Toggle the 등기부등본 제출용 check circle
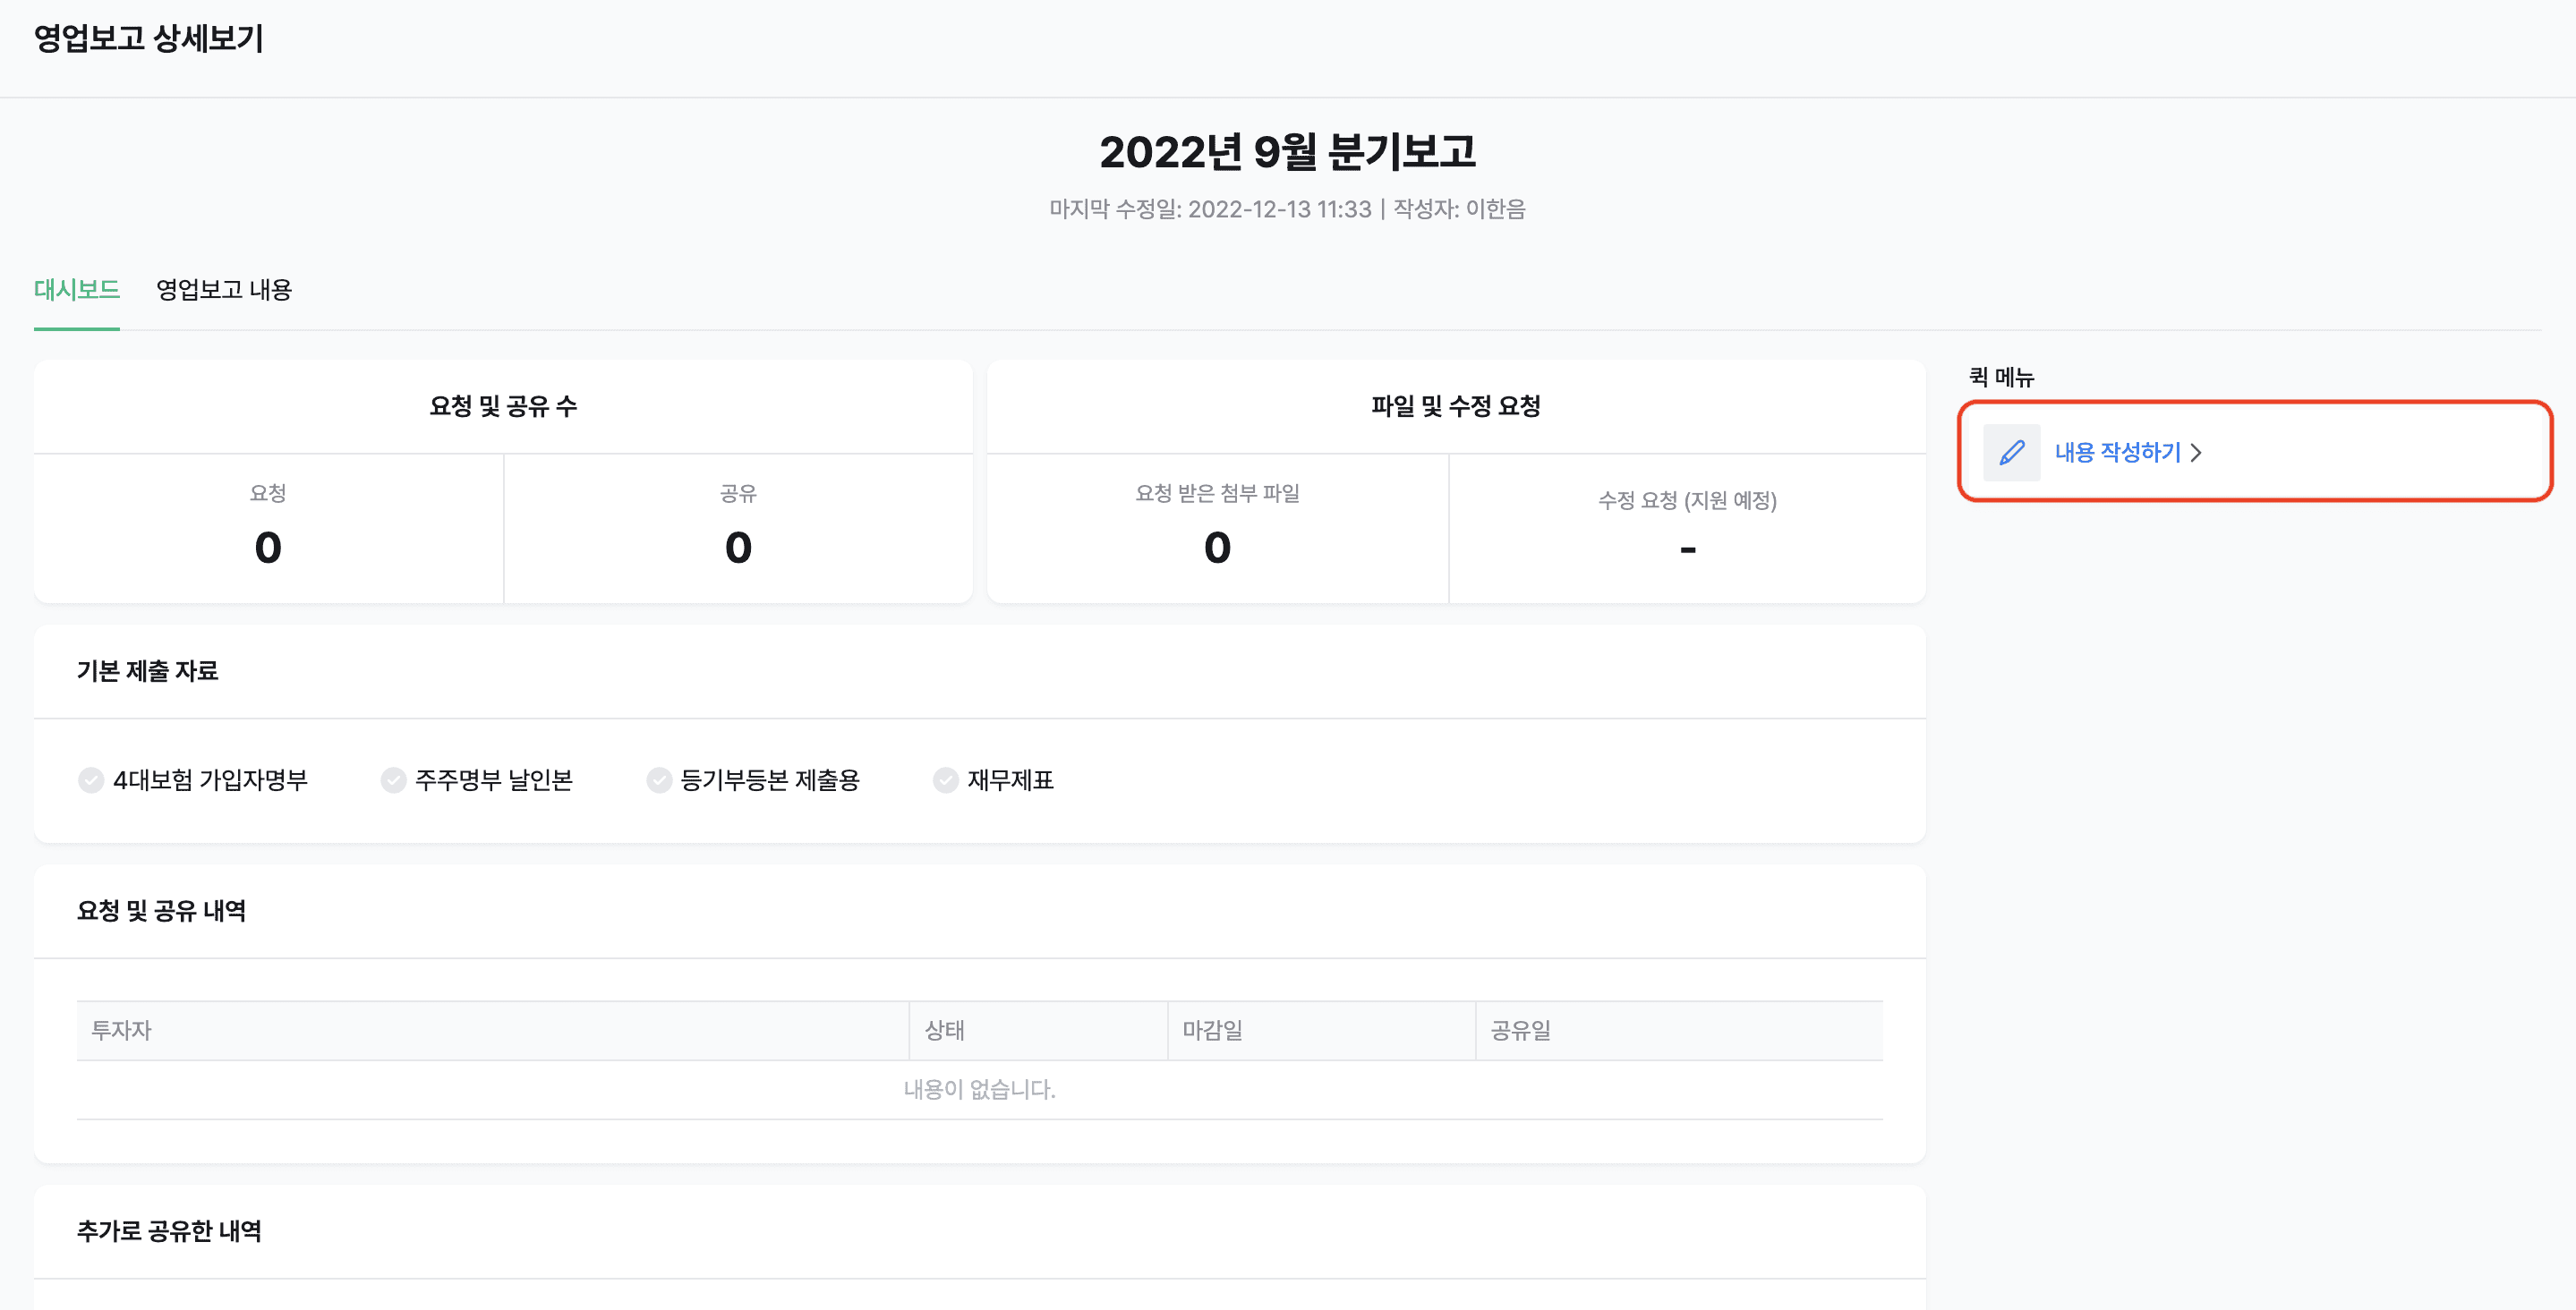Viewport: 2576px width, 1310px height. 659,780
